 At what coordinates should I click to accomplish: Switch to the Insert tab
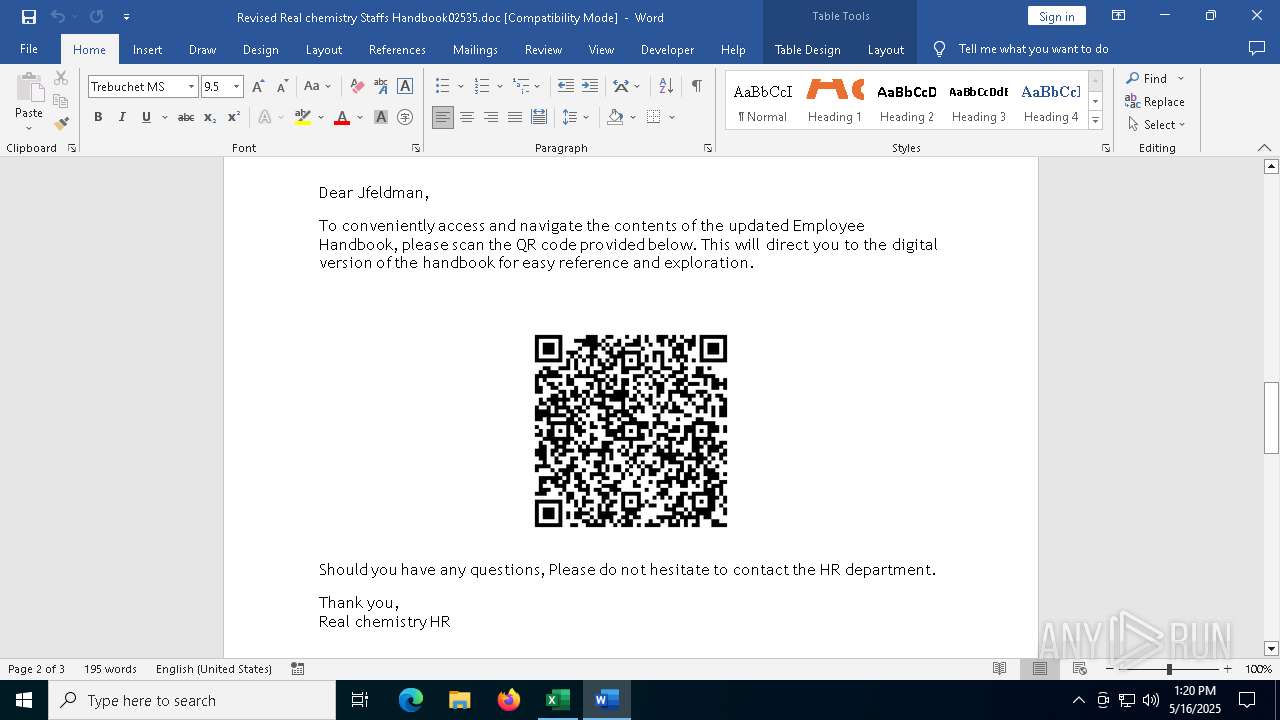click(147, 49)
